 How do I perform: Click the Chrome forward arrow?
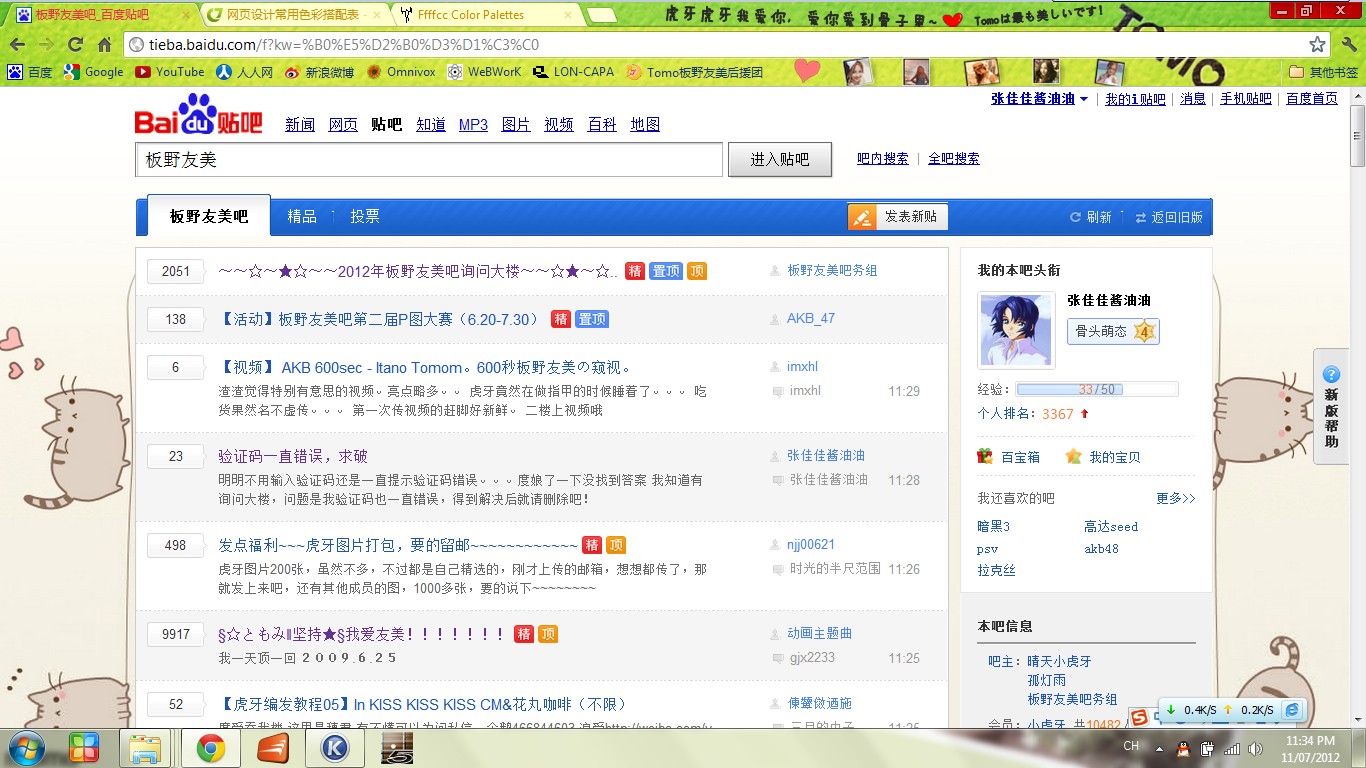click(46, 45)
